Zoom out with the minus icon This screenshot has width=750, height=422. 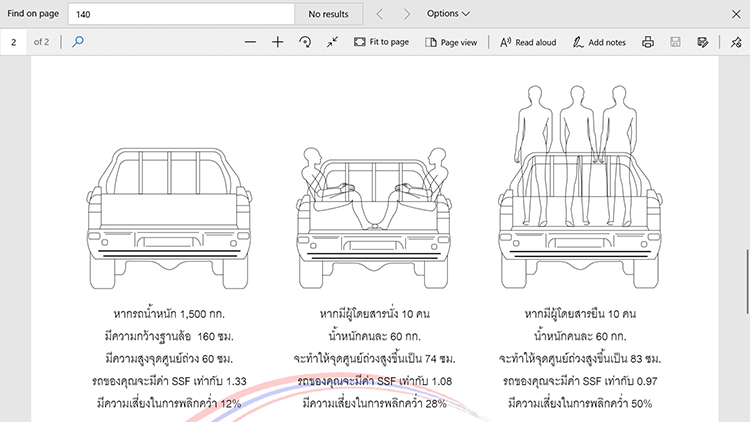250,42
